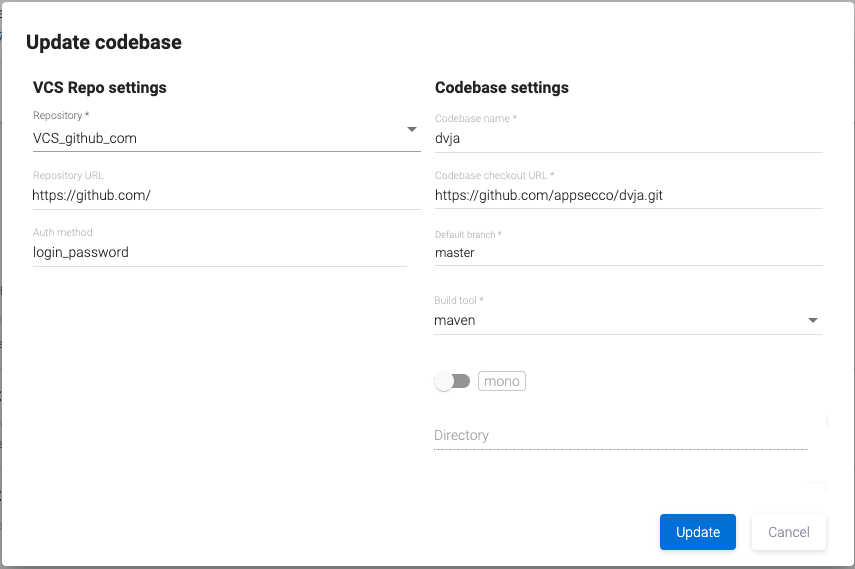Click the Update codebase dialog title
Image resolution: width=855 pixels, height=569 pixels.
(104, 42)
